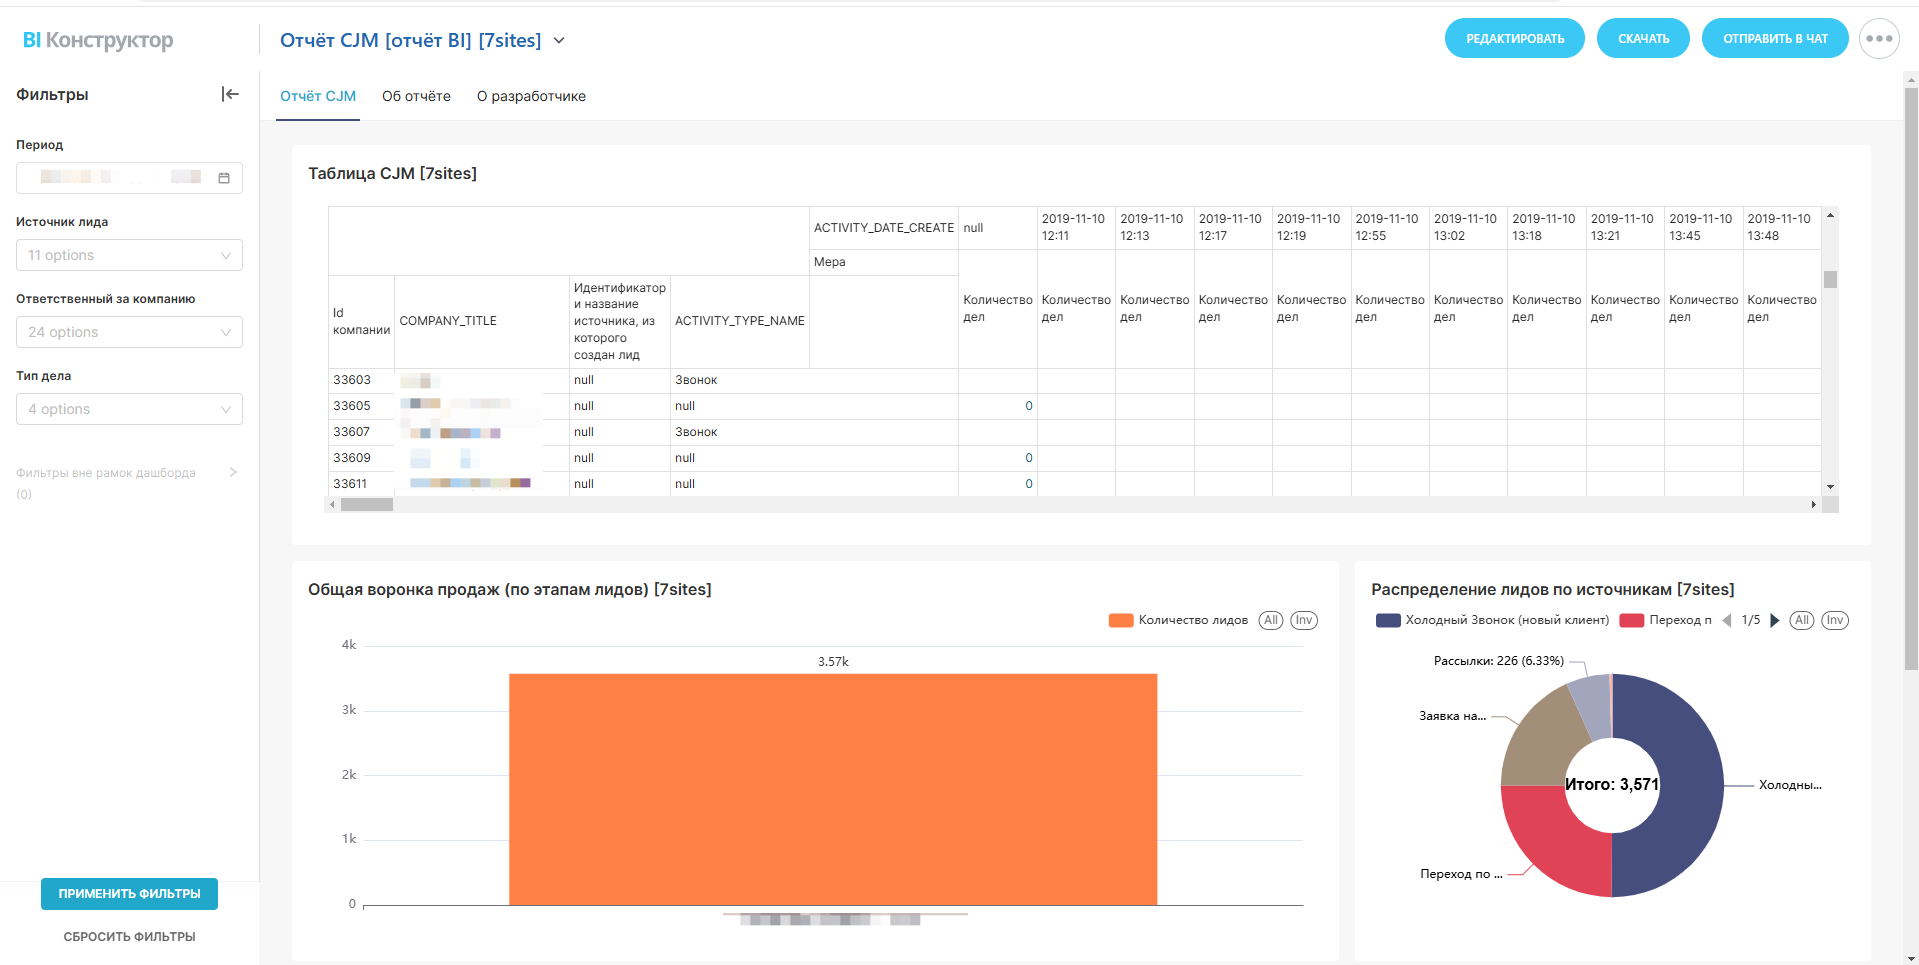Expand the Источник лида dropdown
Screen dimensions: 1919x965
point(129,255)
